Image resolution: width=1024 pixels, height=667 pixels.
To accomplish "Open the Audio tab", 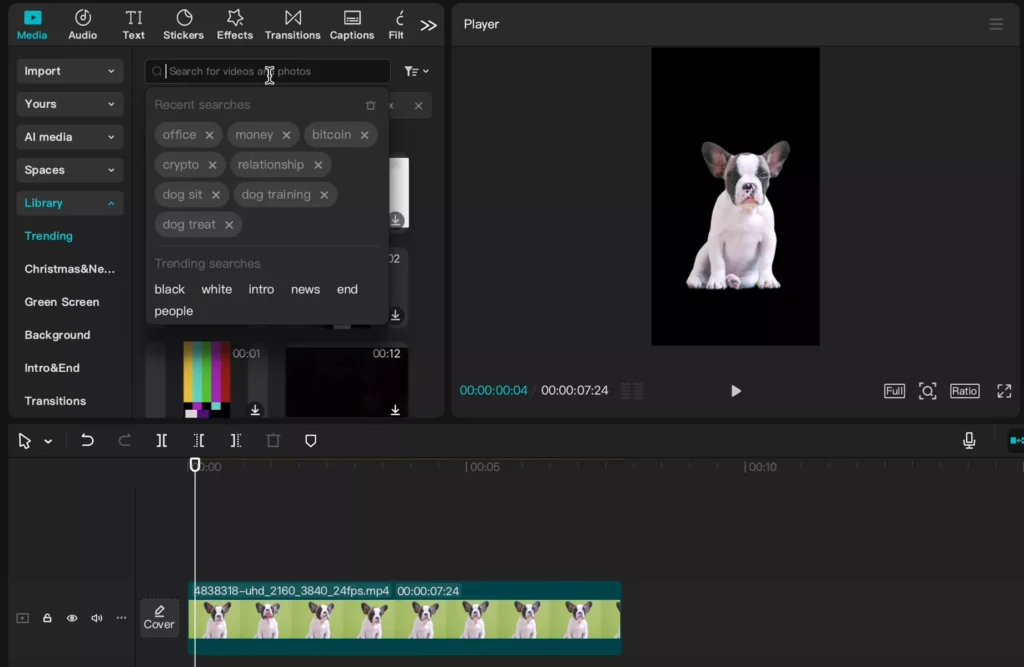I will [x=82, y=25].
